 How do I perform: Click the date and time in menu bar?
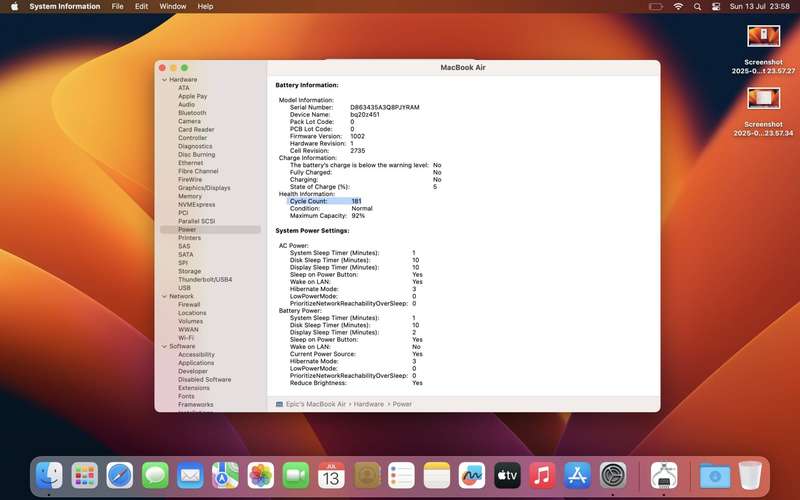tap(760, 7)
